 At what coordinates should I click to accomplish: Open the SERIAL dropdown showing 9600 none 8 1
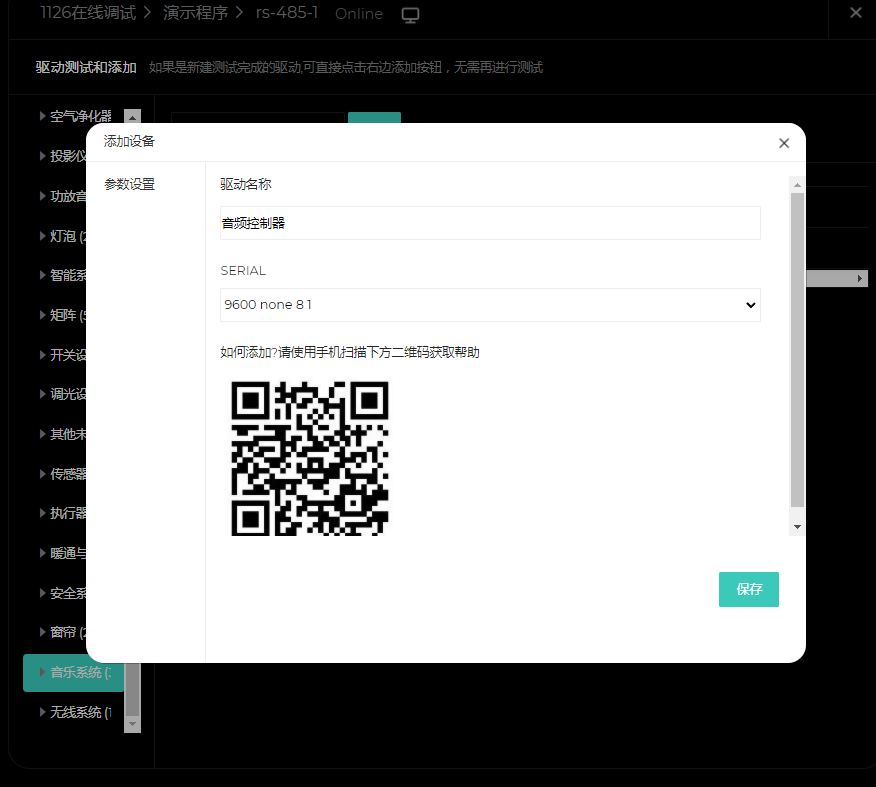(490, 305)
